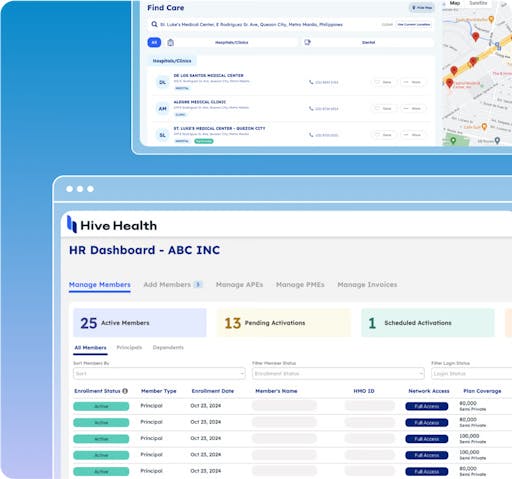Click the 25 Active Members card
The height and width of the screenshot is (479, 512).
click(x=140, y=323)
